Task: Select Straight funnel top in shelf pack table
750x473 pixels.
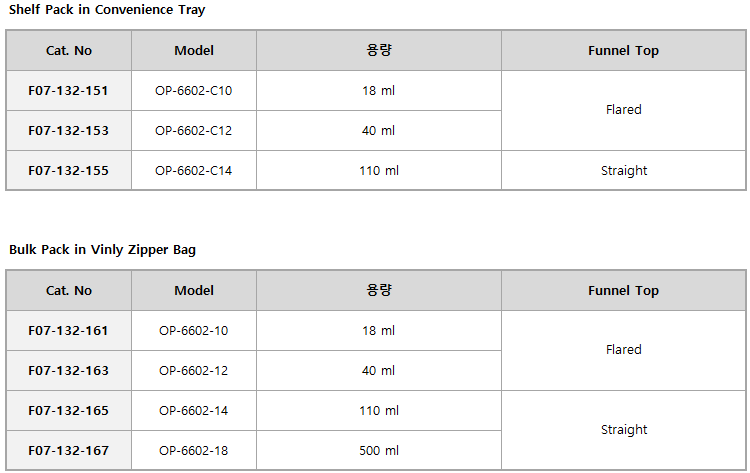Action: point(624,171)
